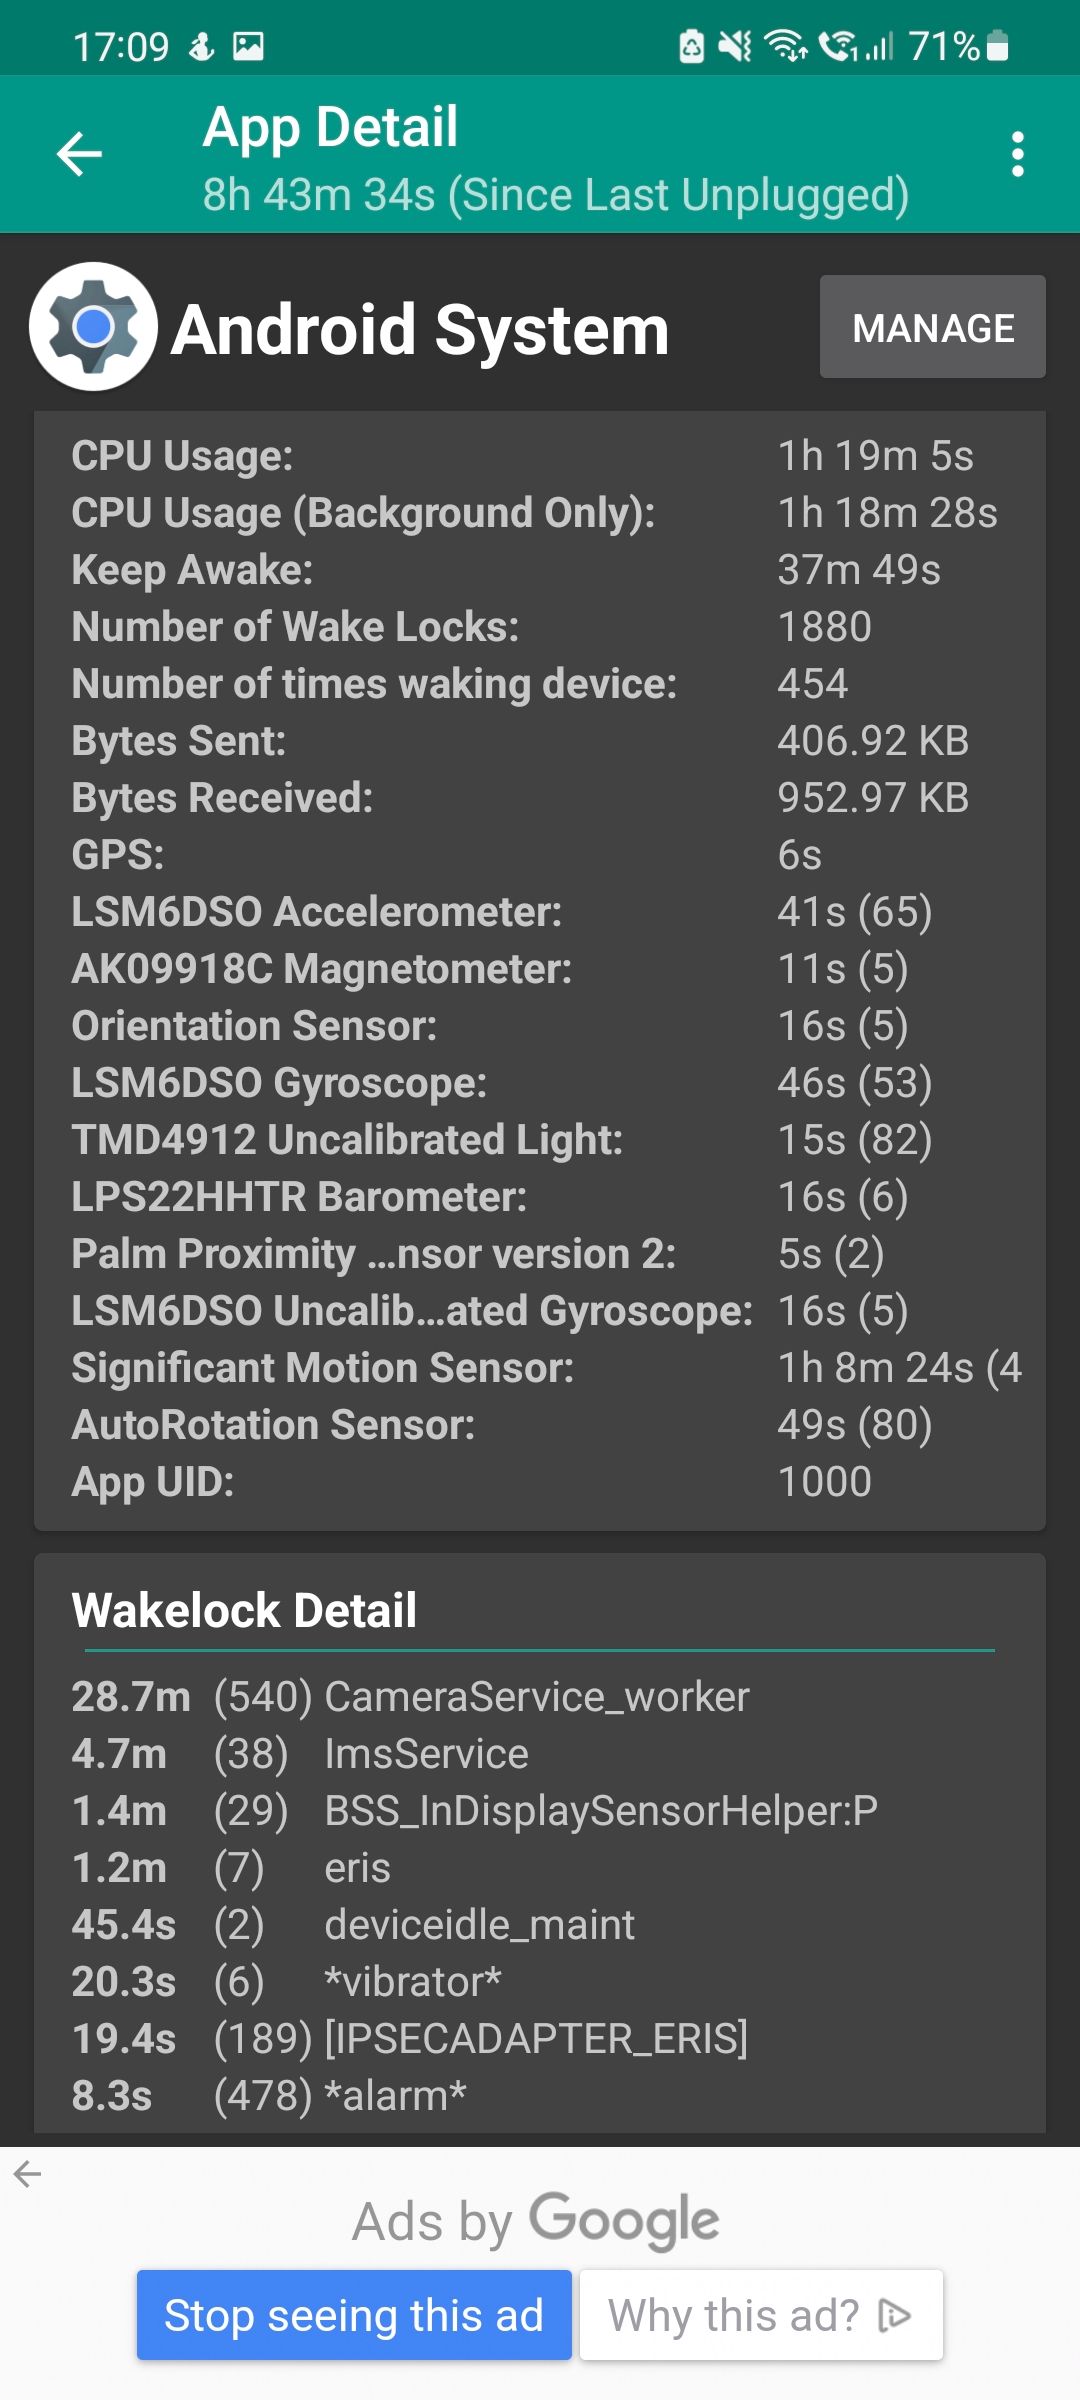Tap the App UID row showing 1000
Image resolution: width=1080 pixels, height=2400 pixels.
(540, 1481)
